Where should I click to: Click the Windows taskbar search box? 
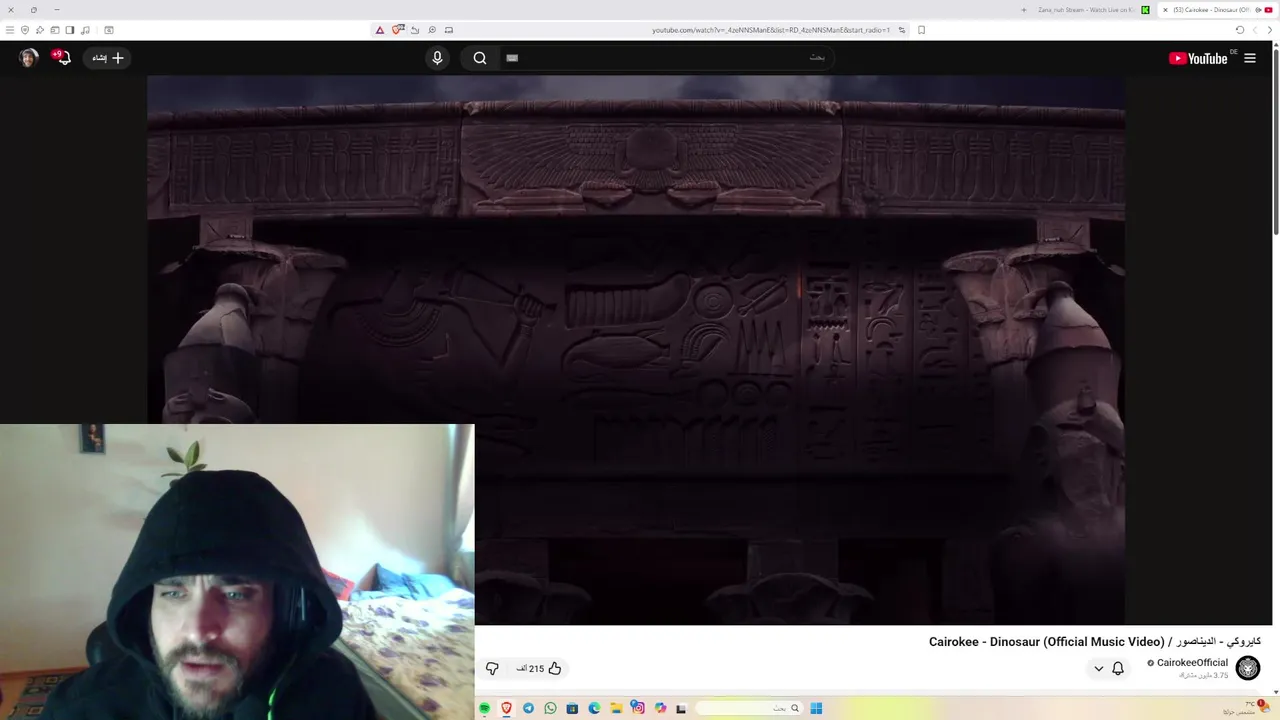coord(749,708)
